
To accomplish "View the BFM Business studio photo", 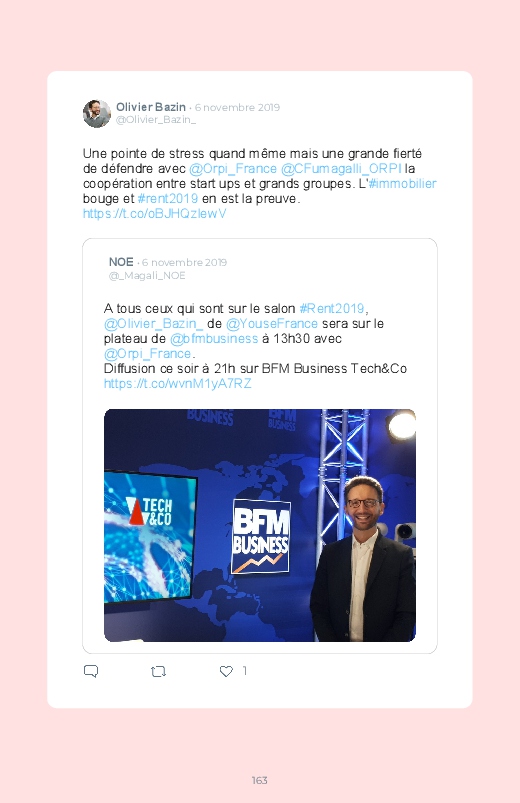I will [x=260, y=525].
